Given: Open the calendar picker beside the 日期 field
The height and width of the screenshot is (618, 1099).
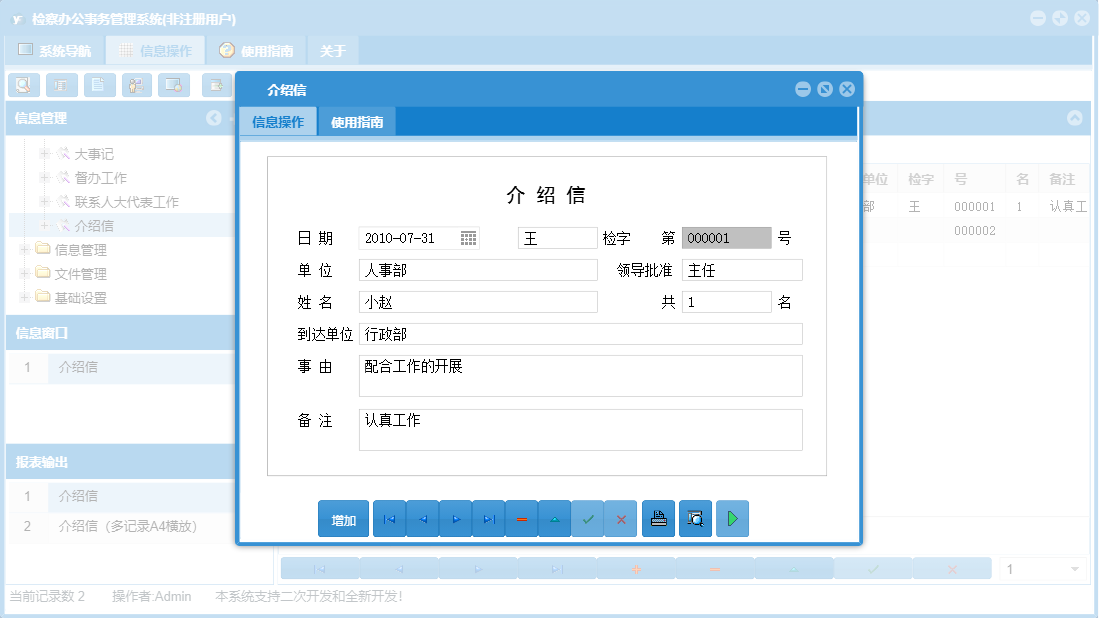Looking at the screenshot, I should click(467, 237).
